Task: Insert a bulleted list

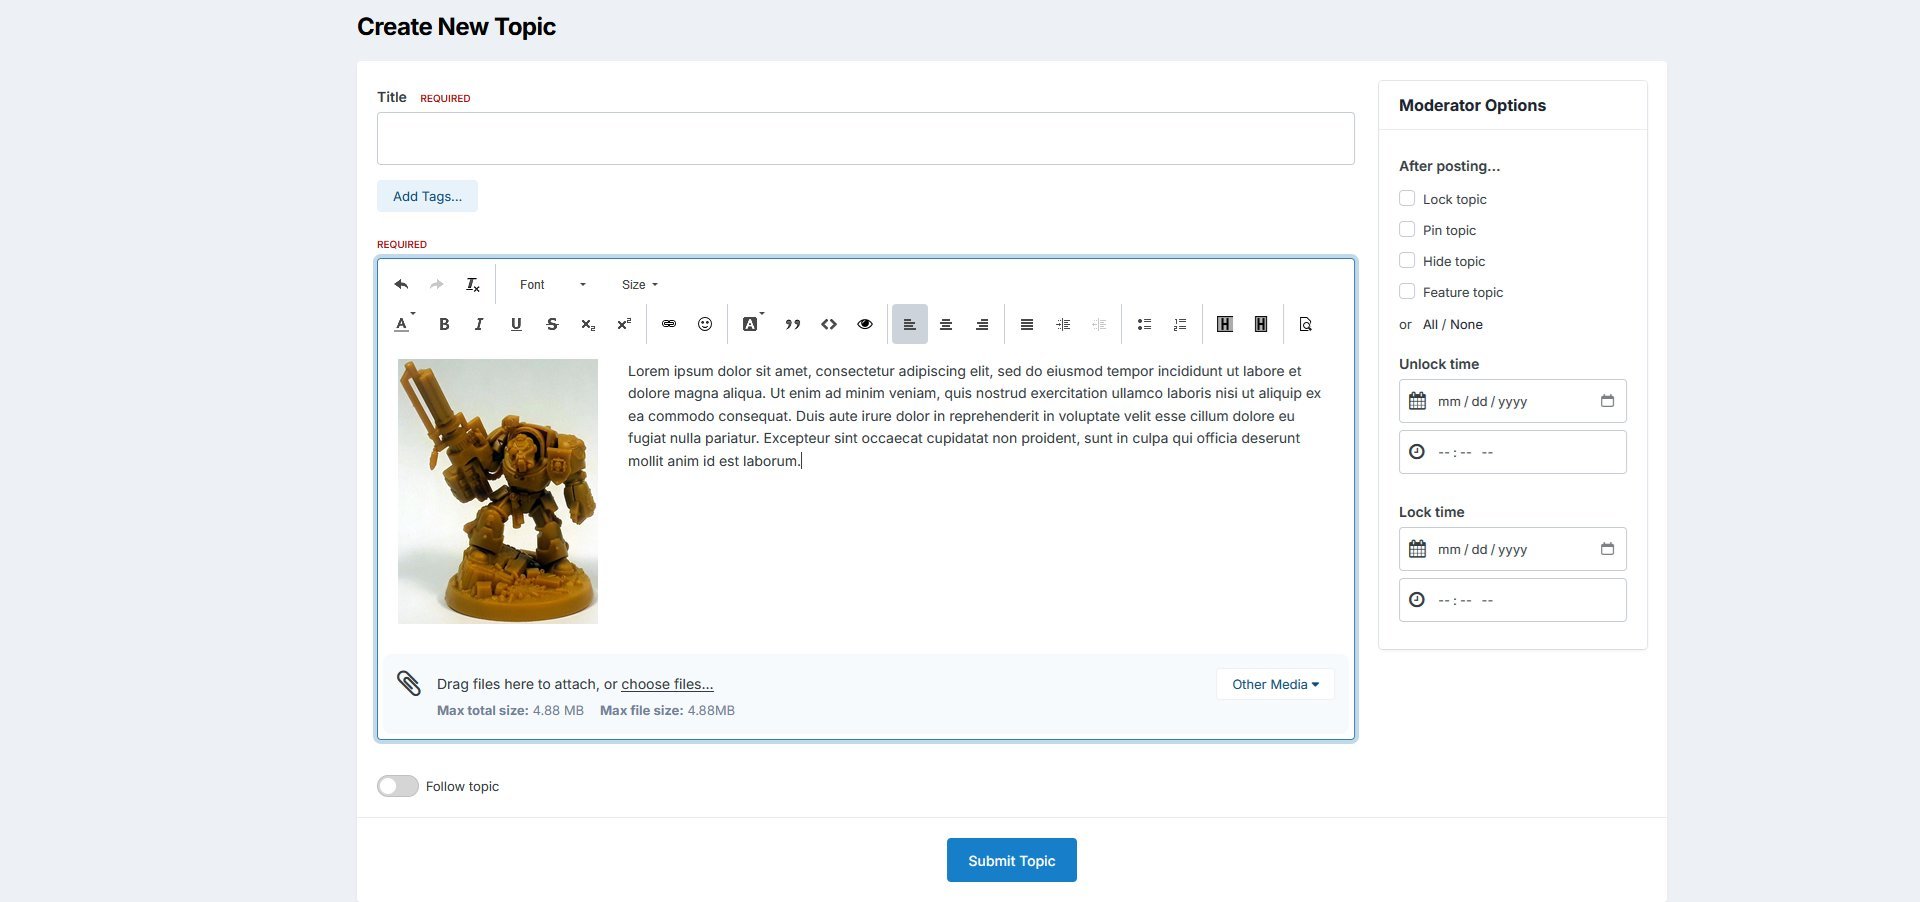Action: tap(1144, 324)
